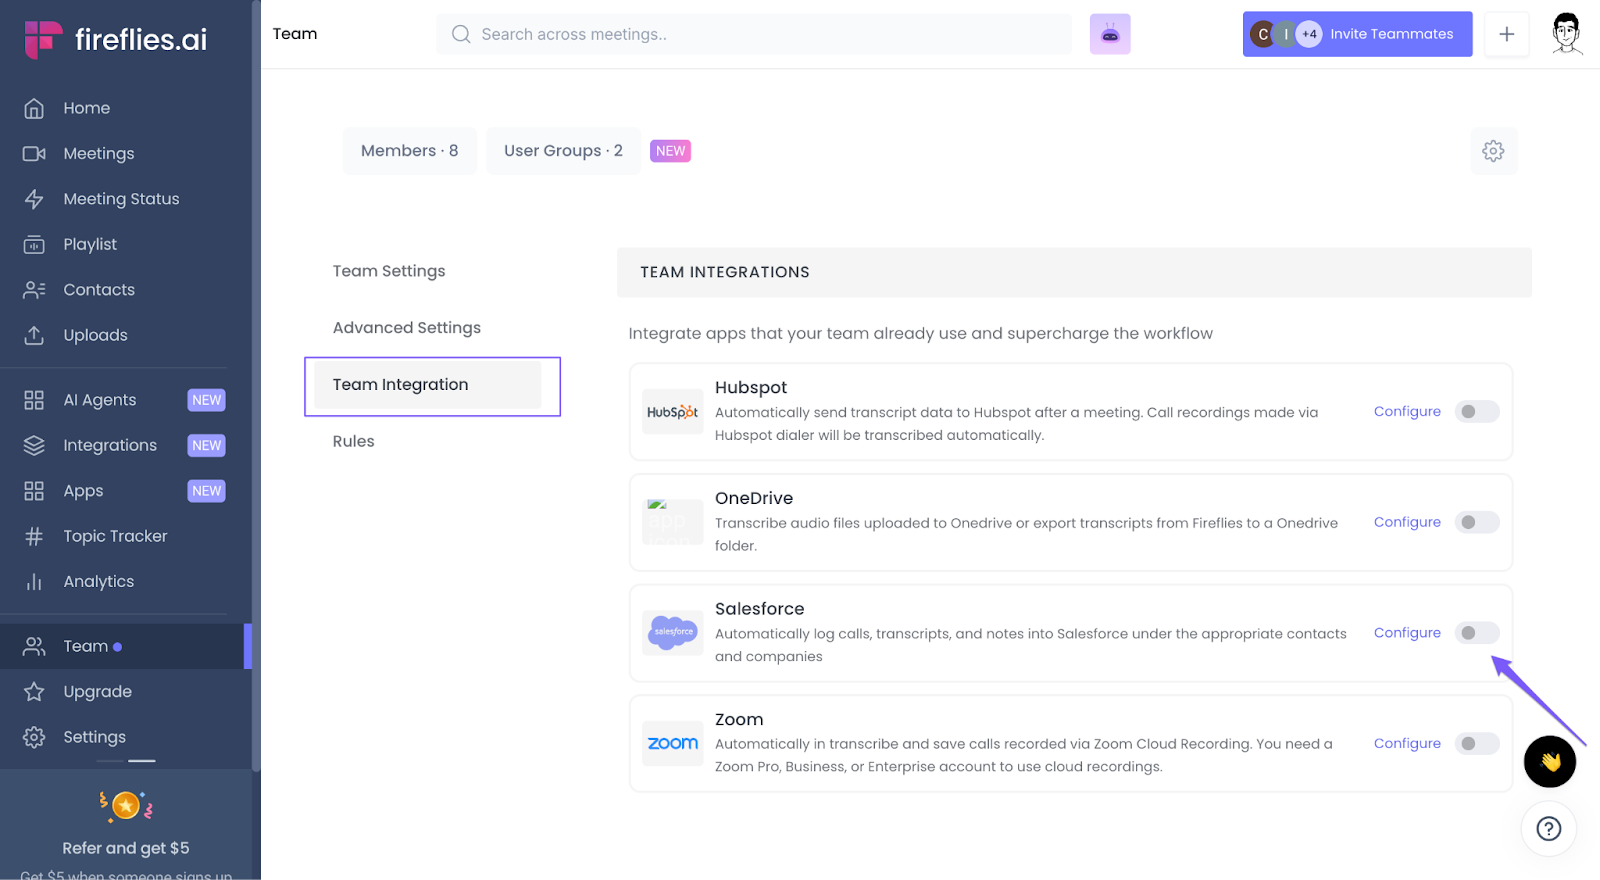Screen dimensions: 1600x880
Task: Switch to Members tab
Action: point(410,151)
